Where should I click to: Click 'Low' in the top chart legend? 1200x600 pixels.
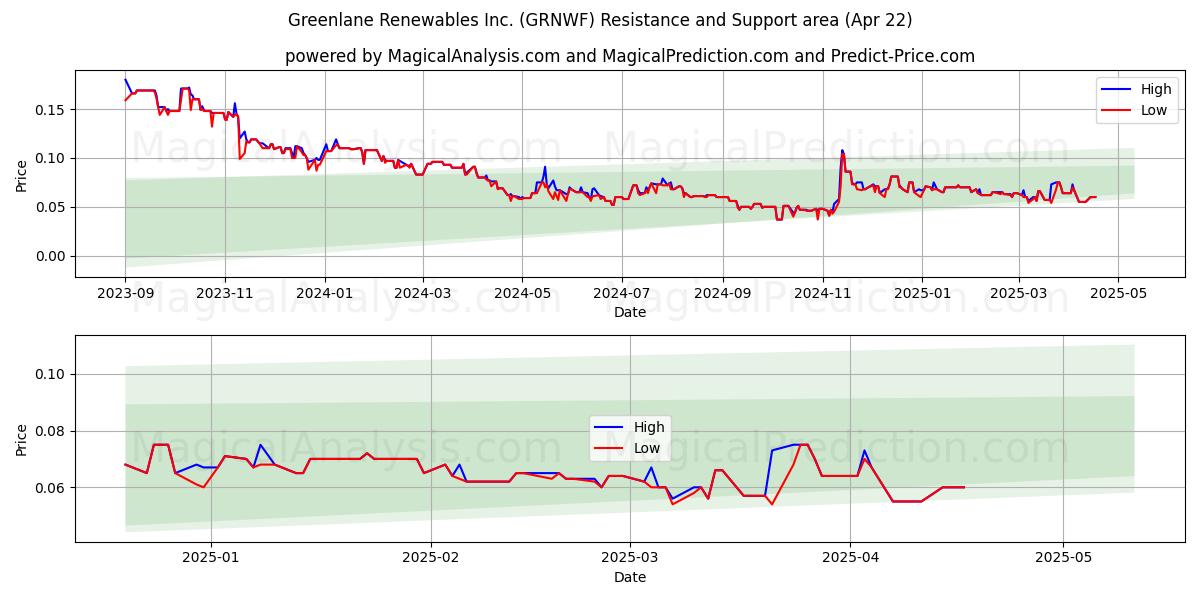click(x=1154, y=110)
